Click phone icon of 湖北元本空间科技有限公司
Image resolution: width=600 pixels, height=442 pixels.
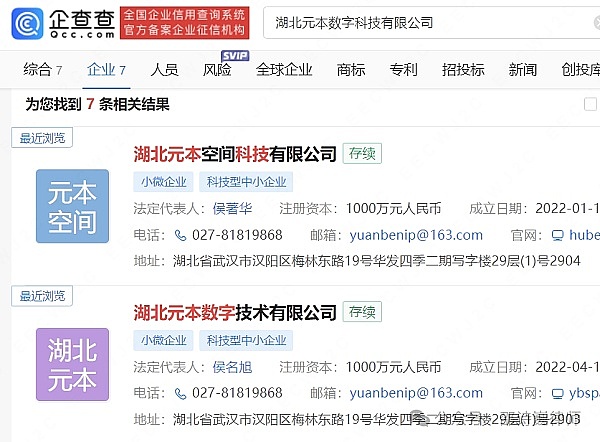coord(181,236)
